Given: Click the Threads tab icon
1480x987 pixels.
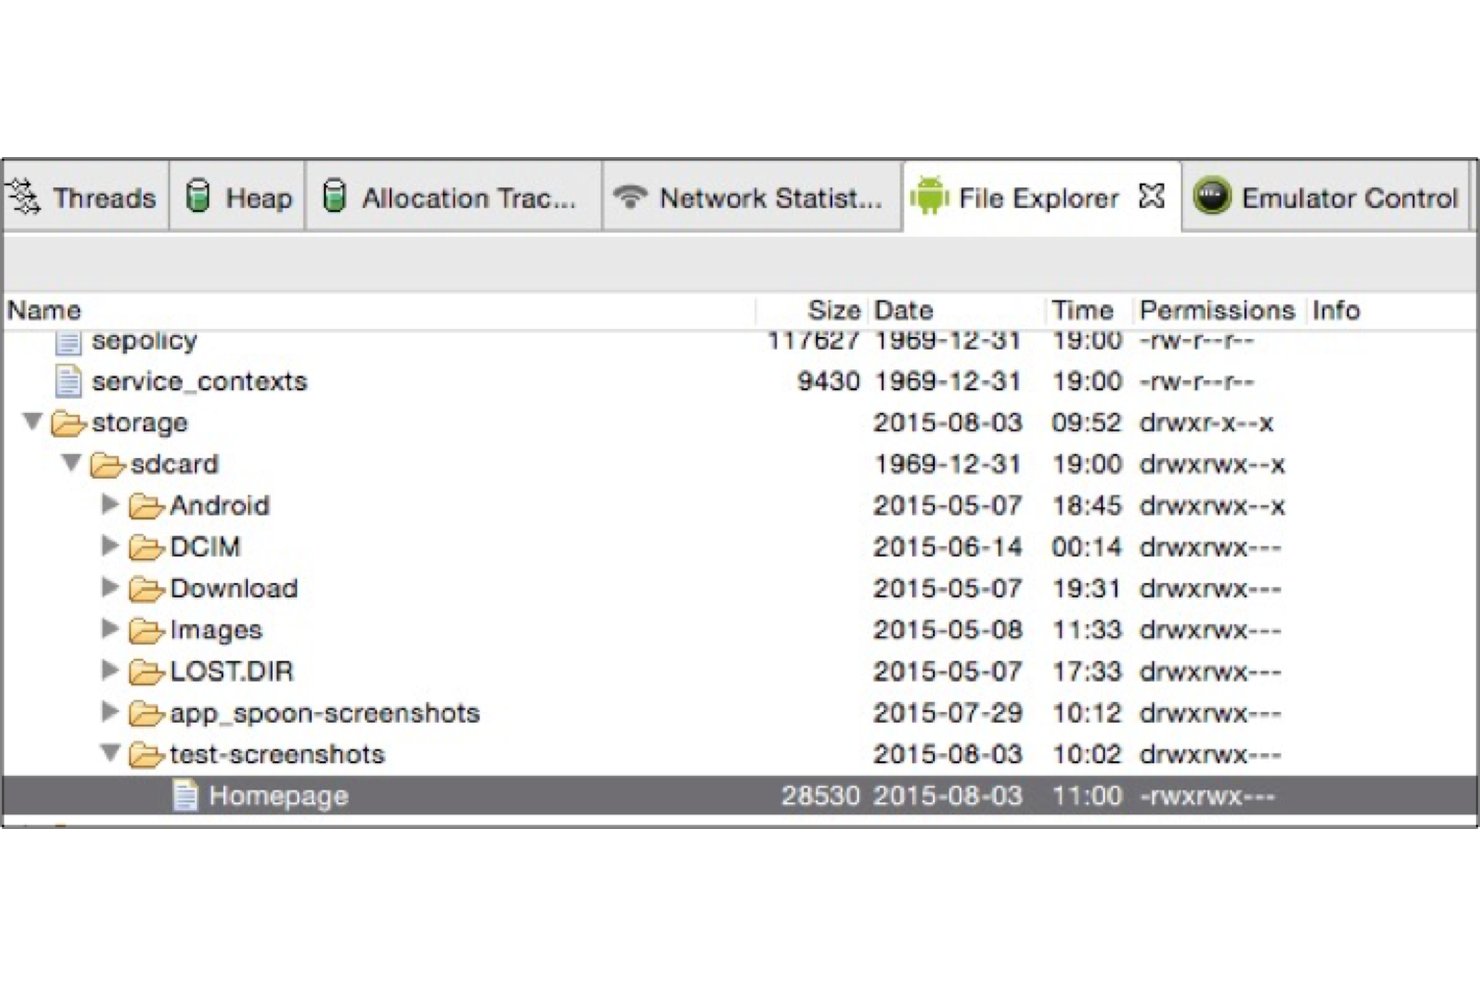Looking at the screenshot, I should 24,197.
